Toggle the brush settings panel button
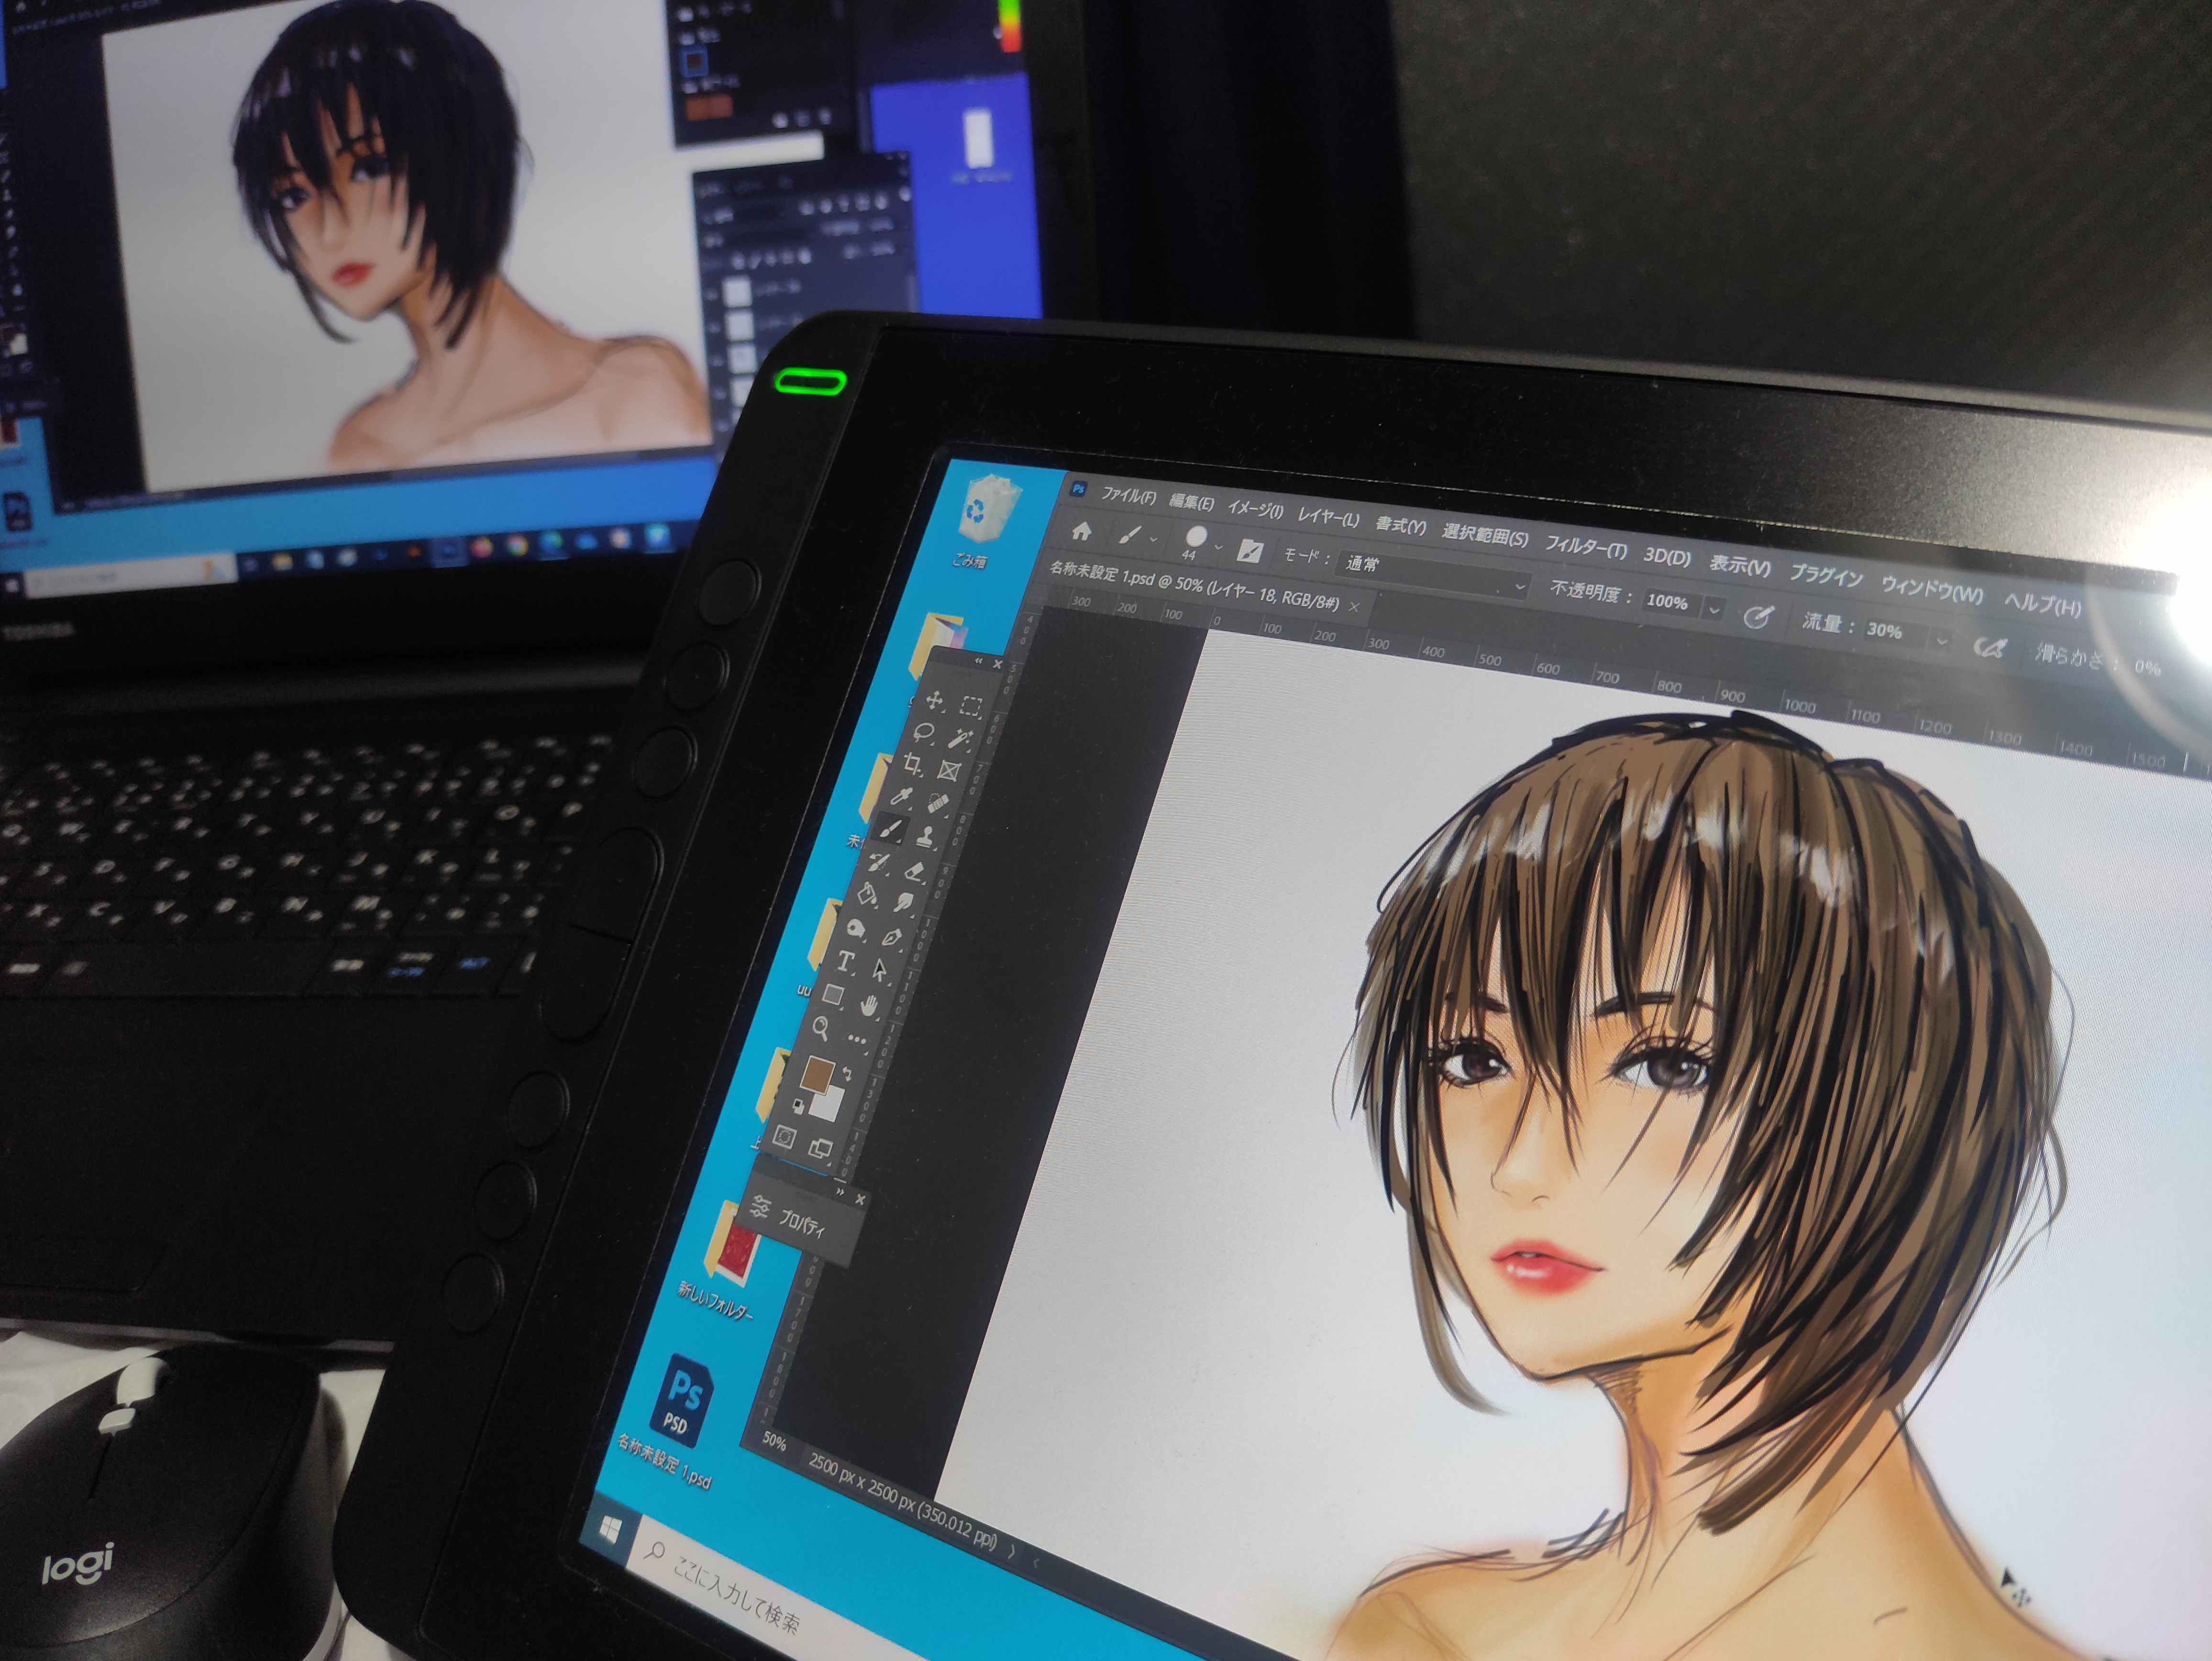Image resolution: width=2212 pixels, height=1661 pixels. [x=1249, y=550]
